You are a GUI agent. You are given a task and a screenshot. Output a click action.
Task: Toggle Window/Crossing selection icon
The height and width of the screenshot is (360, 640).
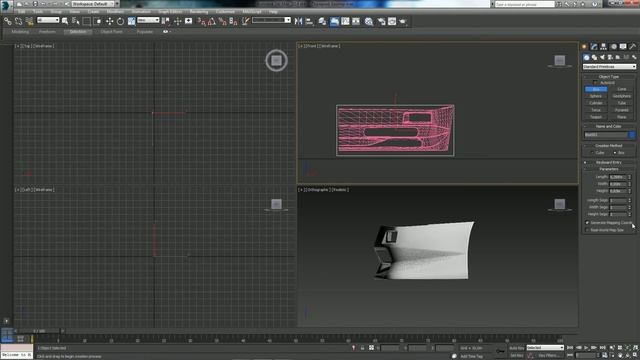(x=98, y=21)
